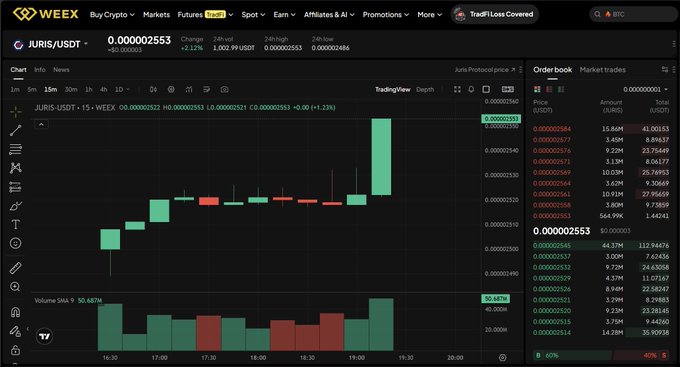Open the Earn dropdown menu
Screen dimensions: 680x367
pos(284,14)
